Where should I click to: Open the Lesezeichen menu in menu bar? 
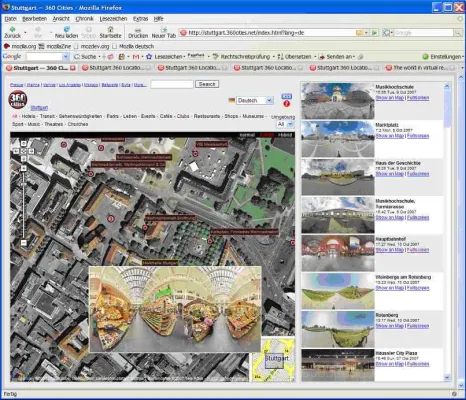113,19
